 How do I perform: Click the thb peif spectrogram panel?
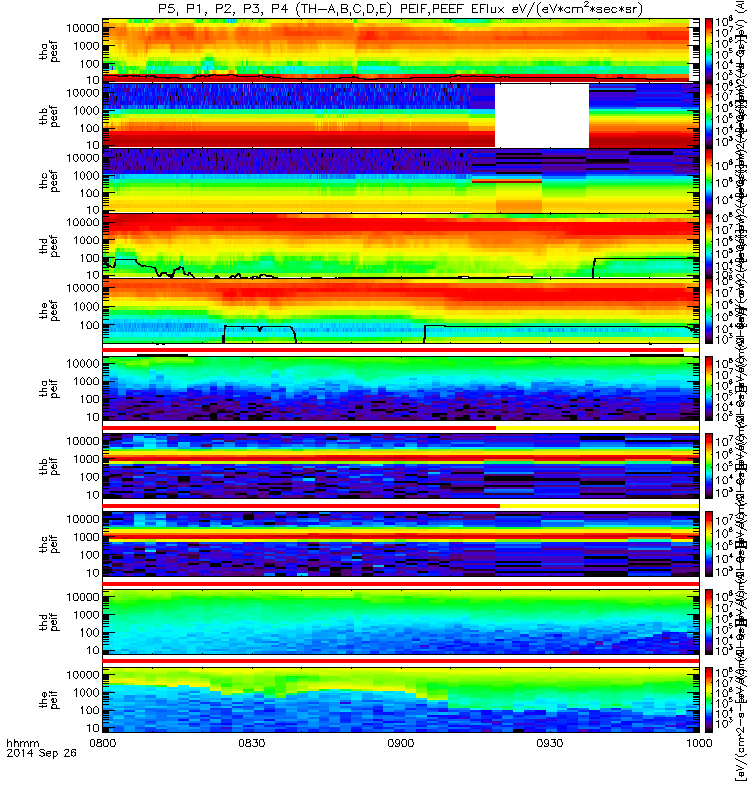coord(401,466)
